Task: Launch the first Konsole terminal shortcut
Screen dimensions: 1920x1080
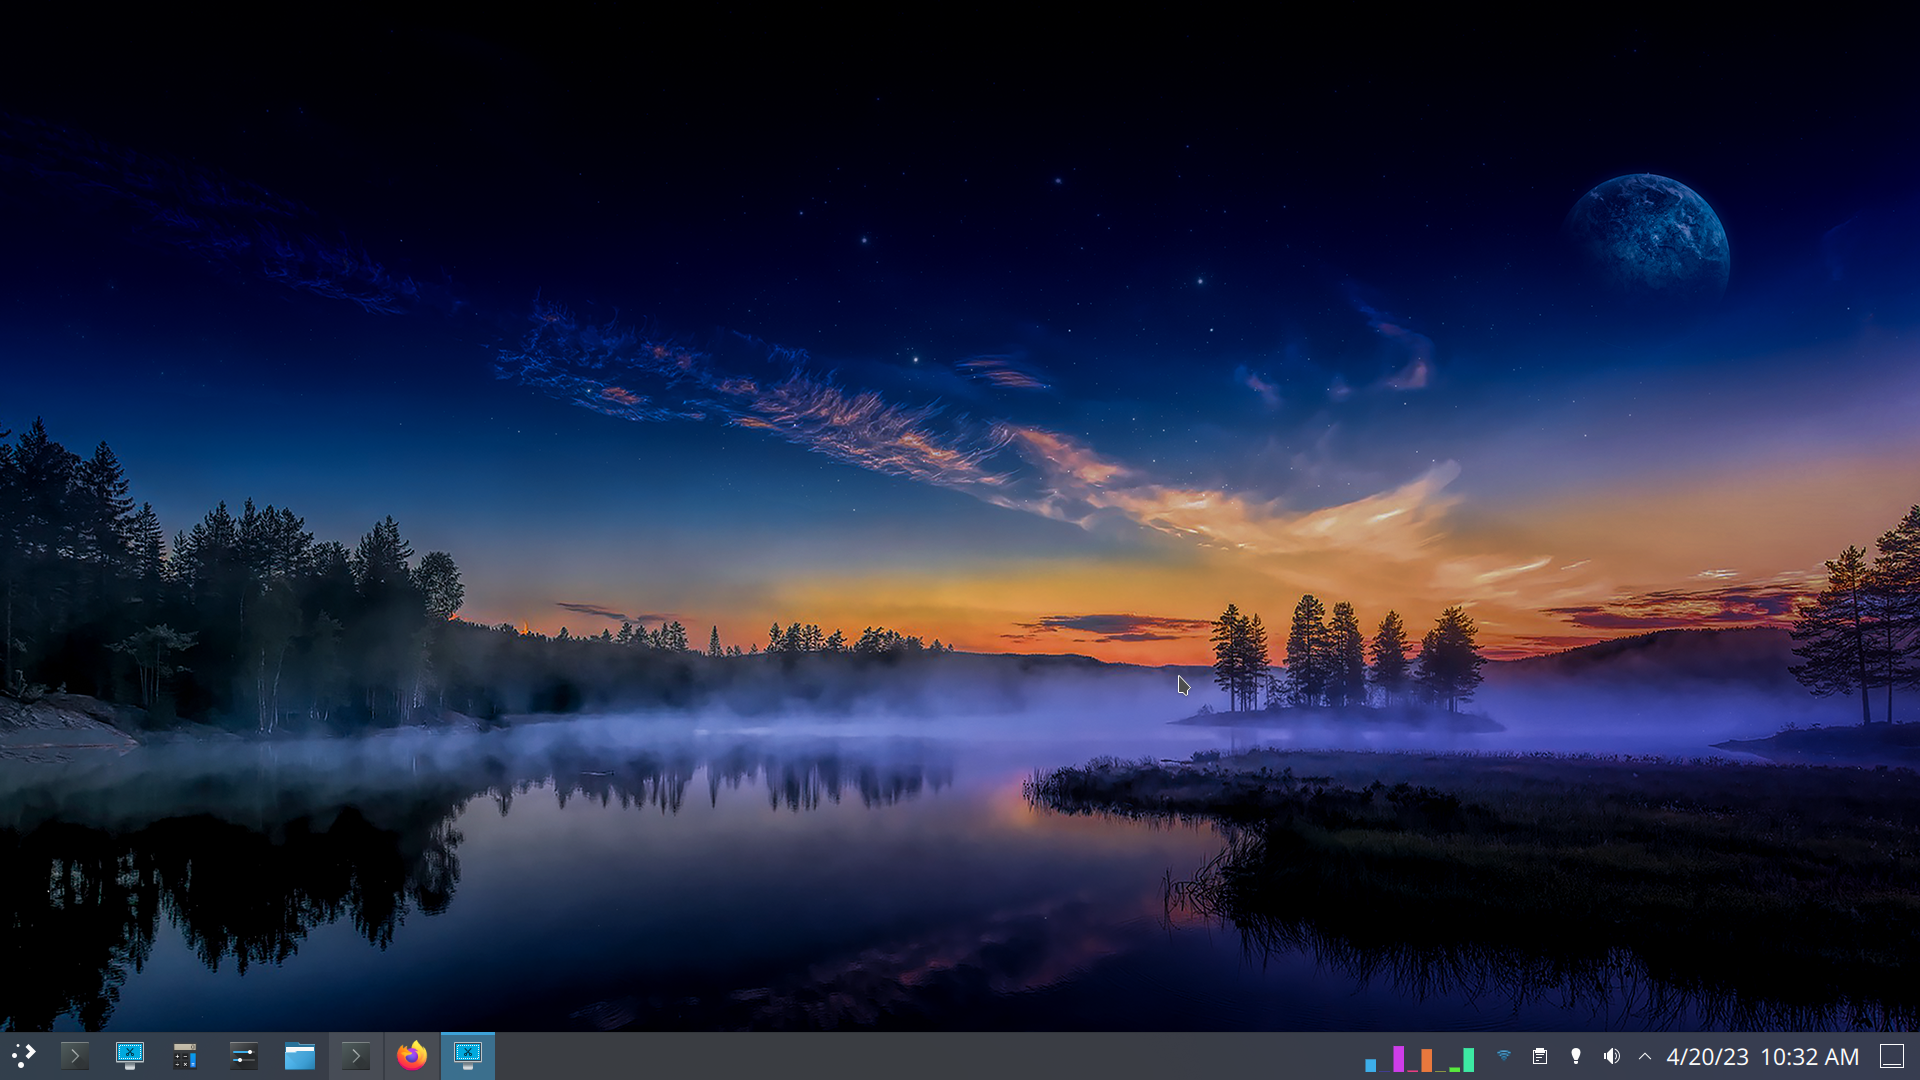Action: 74,1056
